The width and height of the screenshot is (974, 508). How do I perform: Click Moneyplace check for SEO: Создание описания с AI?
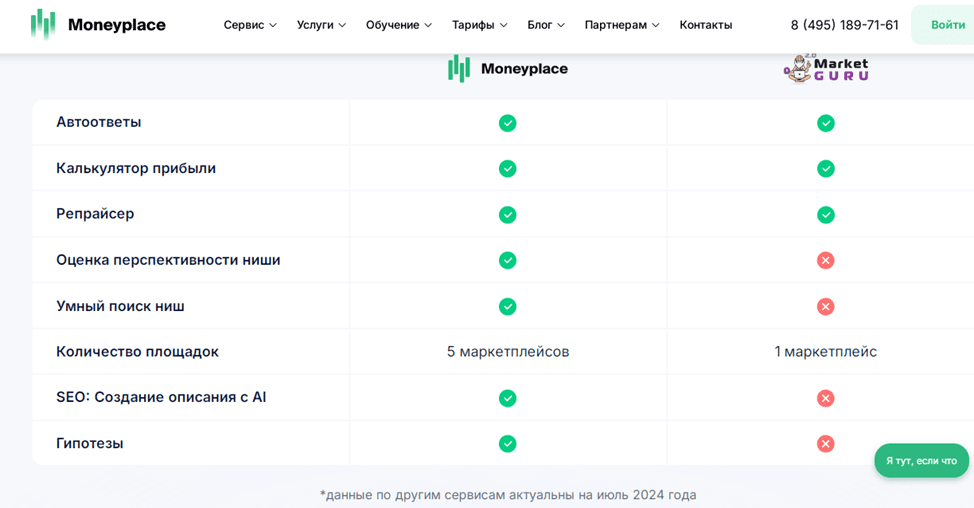click(x=508, y=398)
